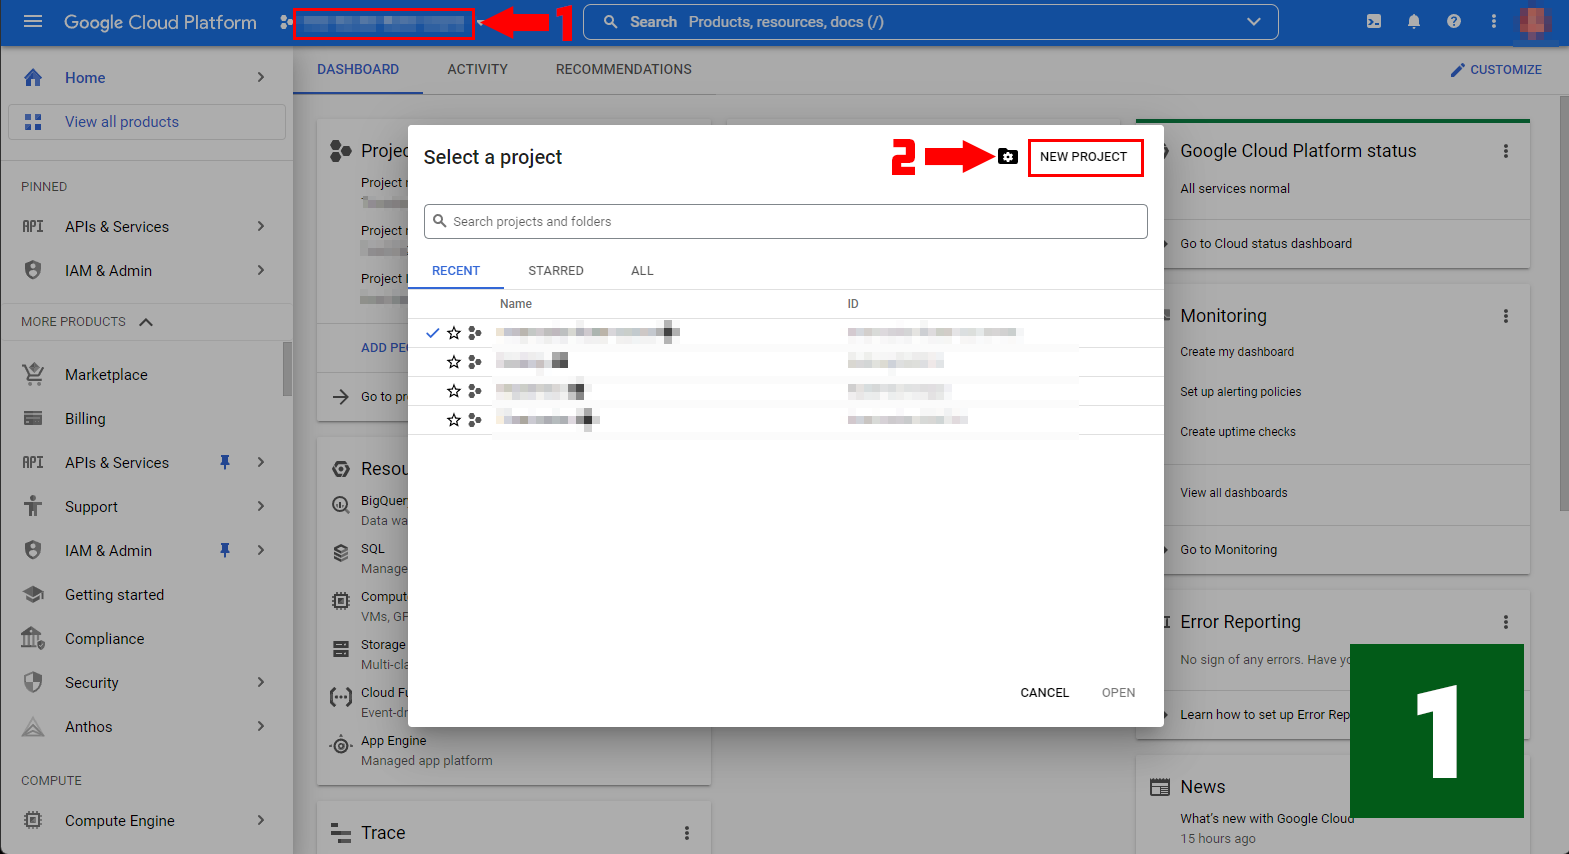
Task: Open the search bar dropdown arrow
Action: click(x=1254, y=21)
